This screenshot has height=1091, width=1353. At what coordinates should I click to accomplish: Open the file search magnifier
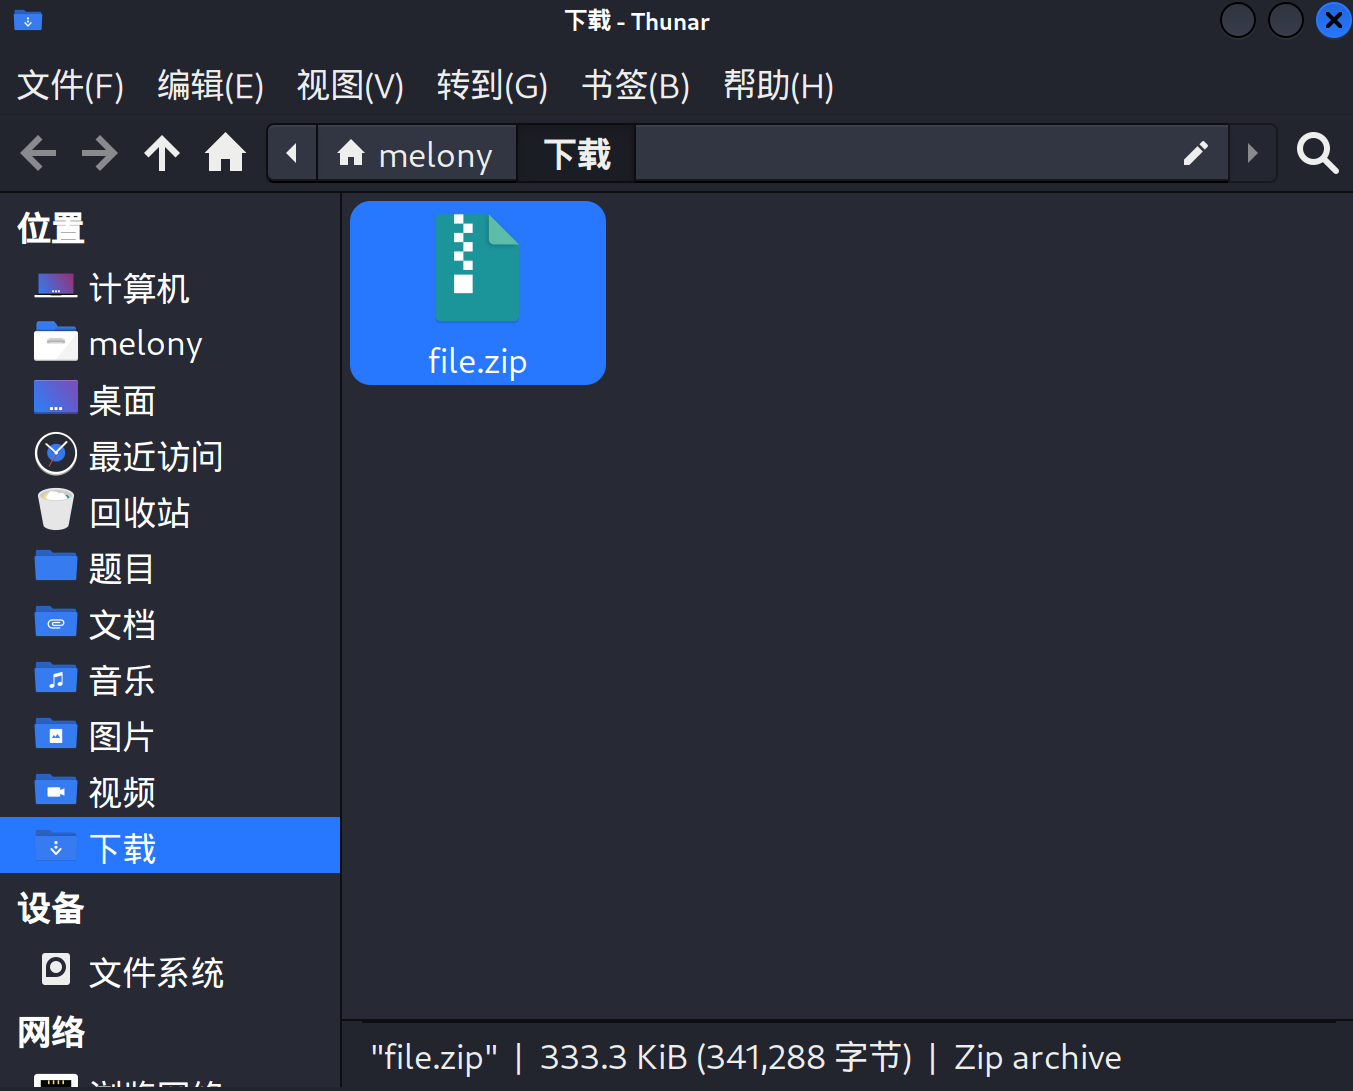[1317, 154]
